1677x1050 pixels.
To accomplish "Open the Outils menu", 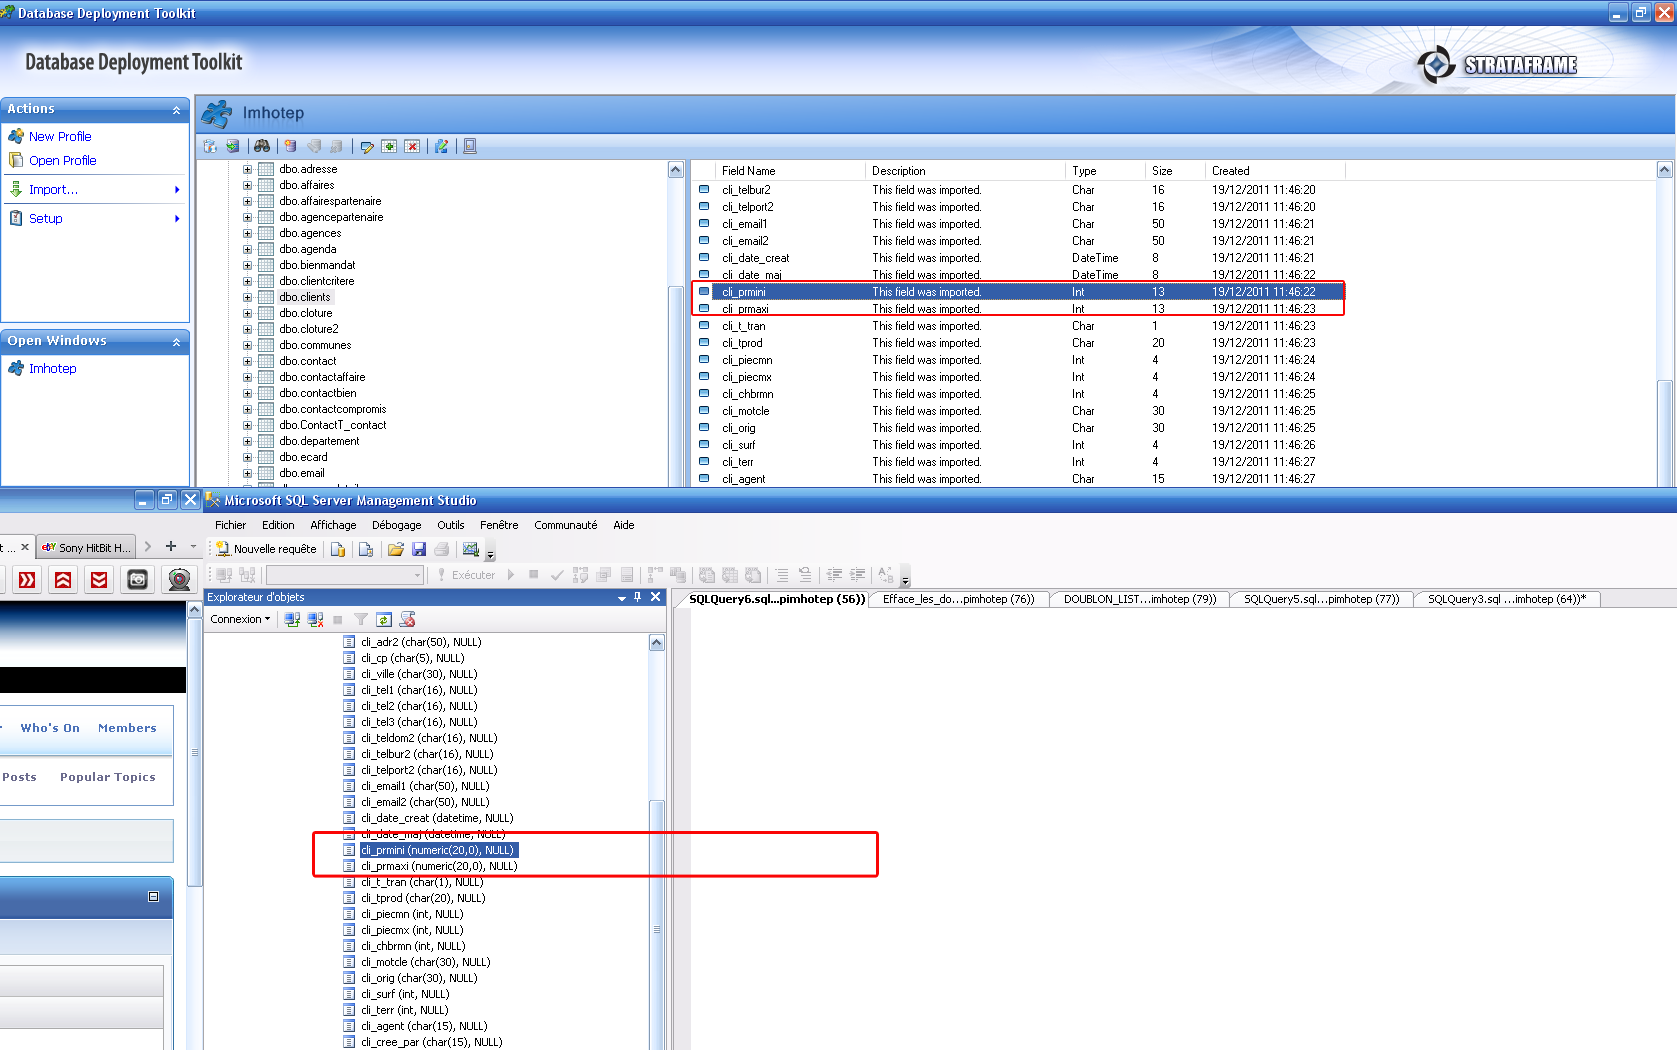I will point(450,525).
